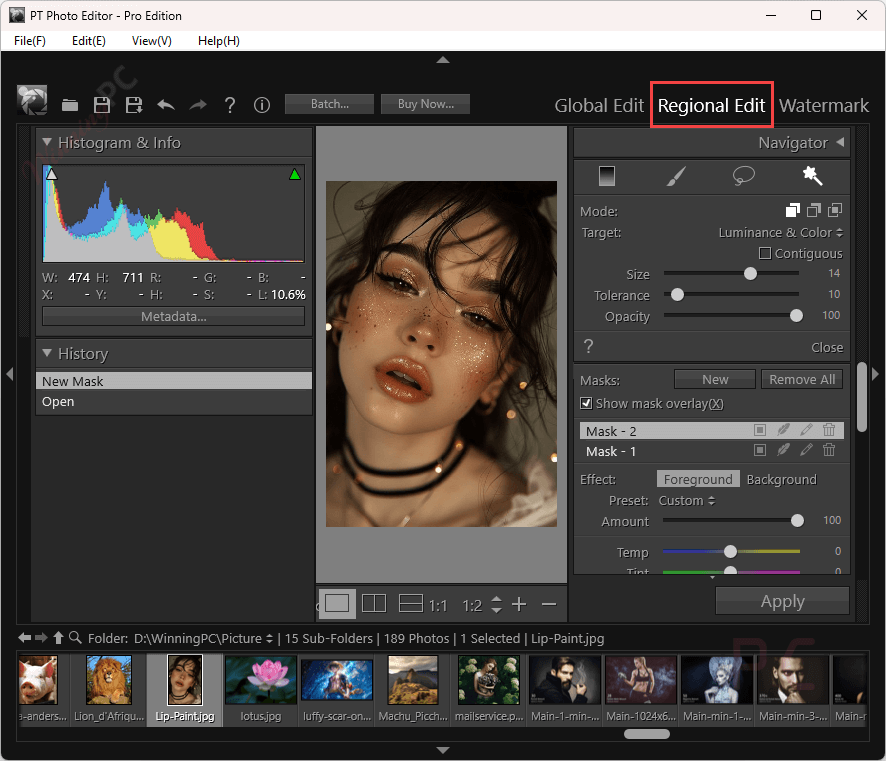Zoom in with the plus icon
The width and height of the screenshot is (886, 761).
(519, 605)
